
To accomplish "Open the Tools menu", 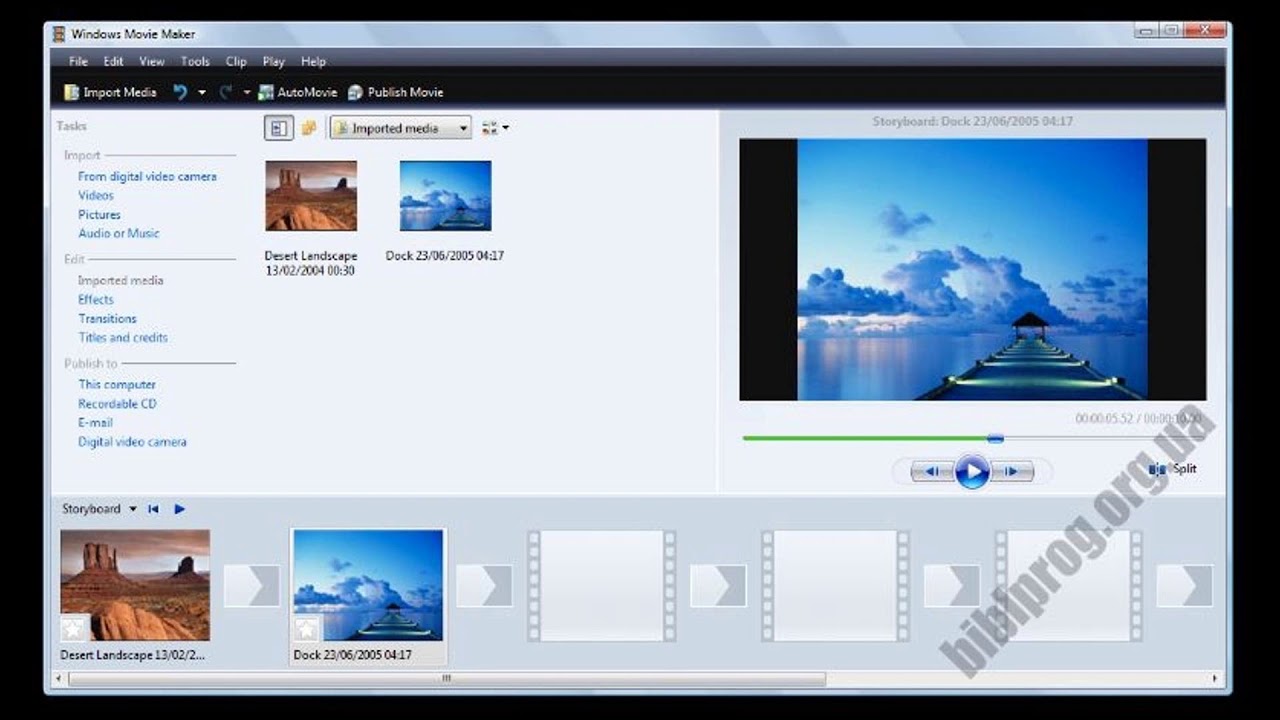I will [x=195, y=61].
